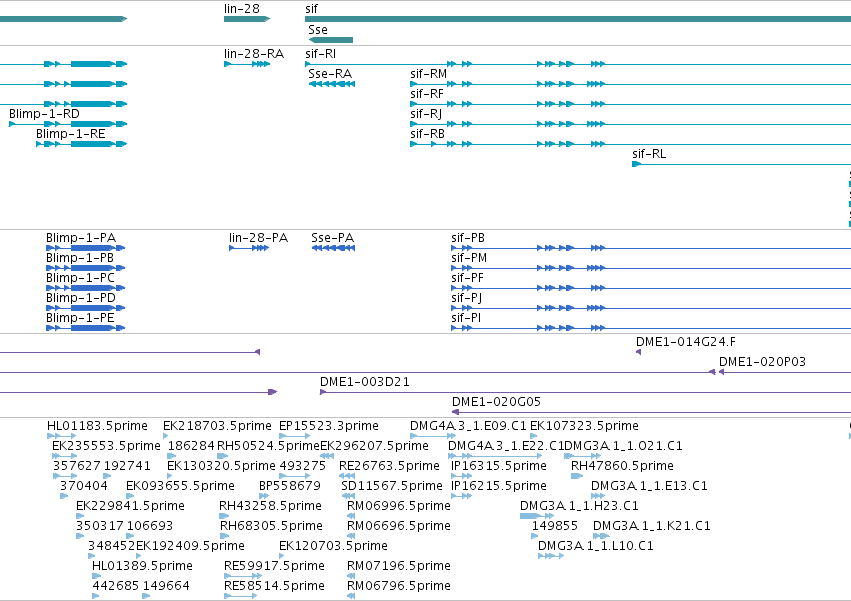Click the sif-RJ transcript label
Viewport: 851px width, 601px height.
click(x=426, y=113)
